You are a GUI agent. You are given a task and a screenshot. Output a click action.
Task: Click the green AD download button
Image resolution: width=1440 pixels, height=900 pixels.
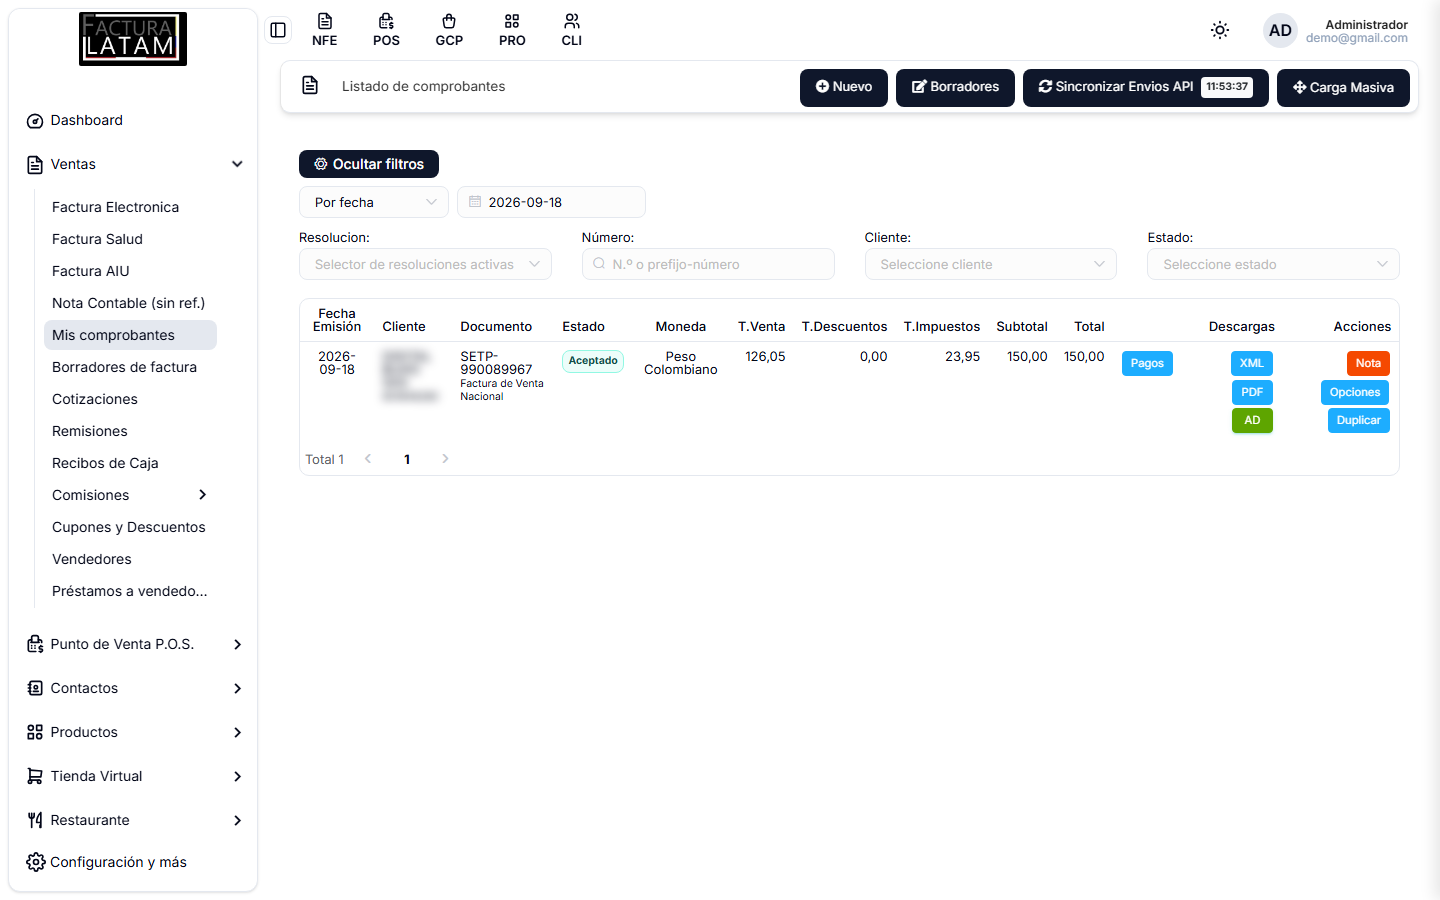click(x=1252, y=420)
